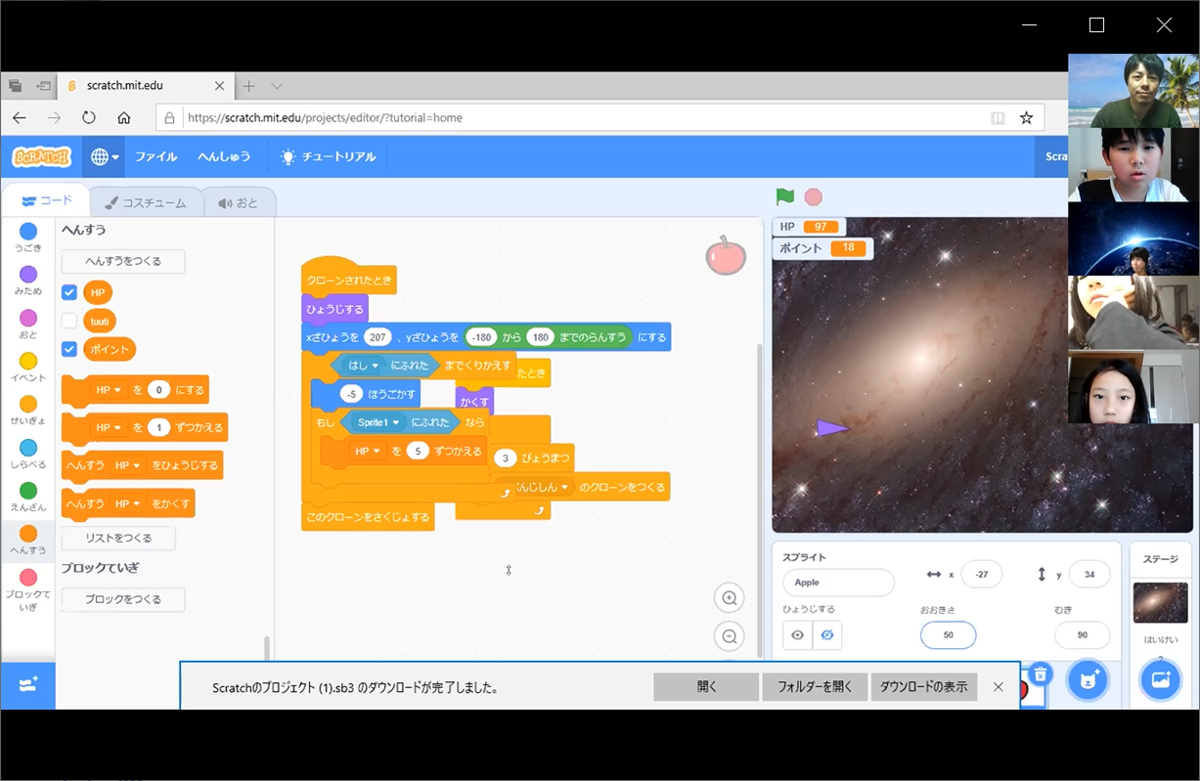Click the クローンされたとき hat block
Image resolution: width=1200 pixels, height=781 pixels.
349,278
